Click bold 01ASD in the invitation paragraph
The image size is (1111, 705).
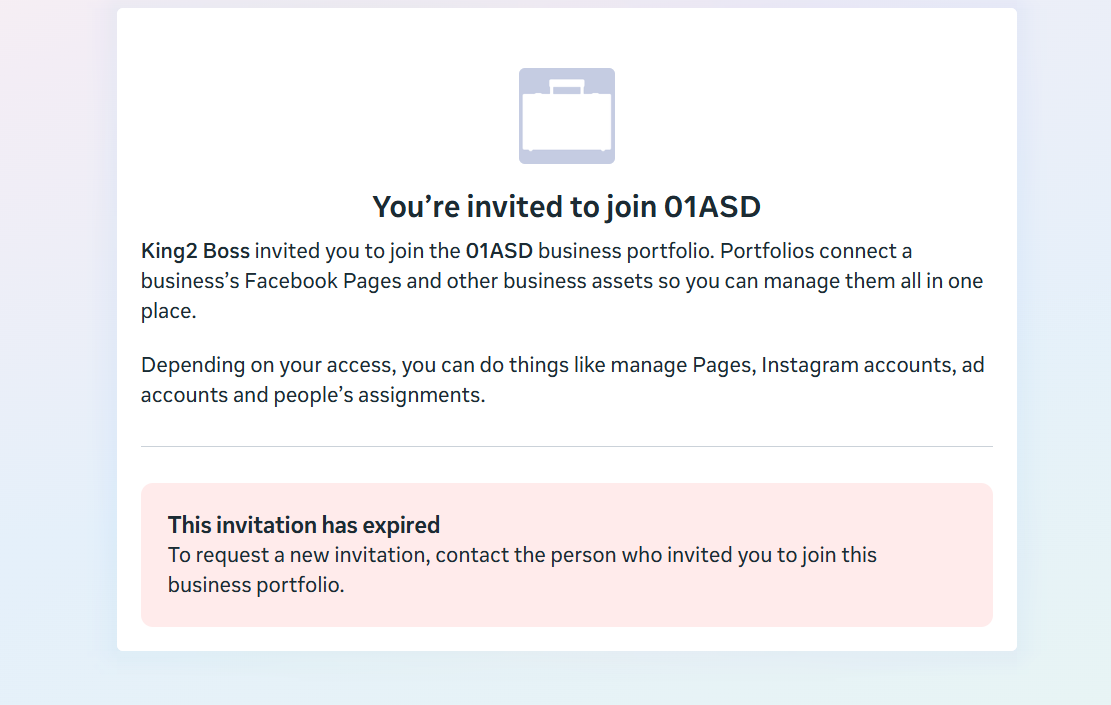499,251
